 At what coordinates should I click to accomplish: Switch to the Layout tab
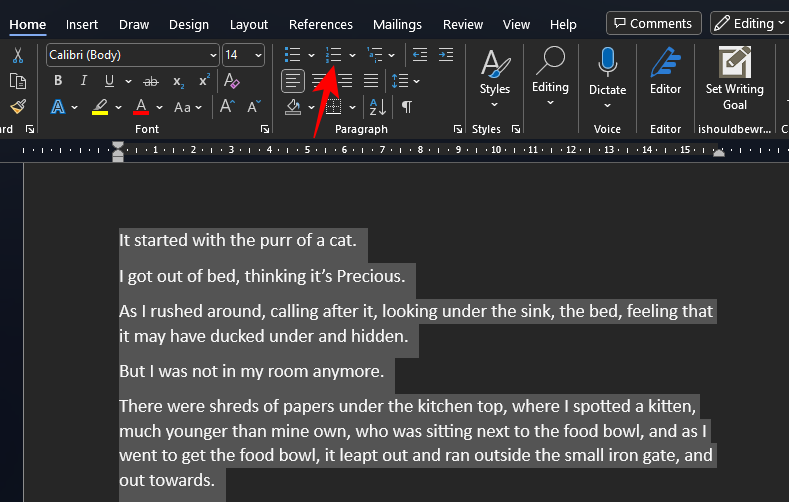249,25
